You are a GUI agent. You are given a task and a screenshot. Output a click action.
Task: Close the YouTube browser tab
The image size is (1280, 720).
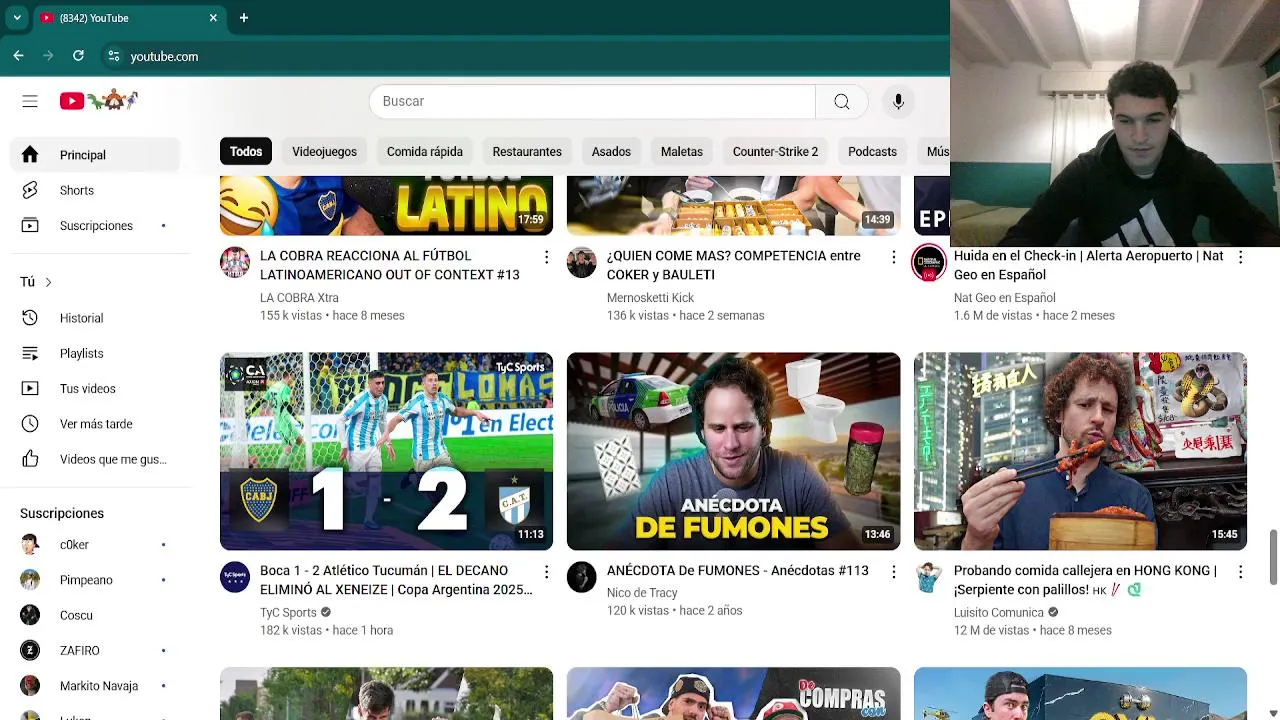pos(213,18)
